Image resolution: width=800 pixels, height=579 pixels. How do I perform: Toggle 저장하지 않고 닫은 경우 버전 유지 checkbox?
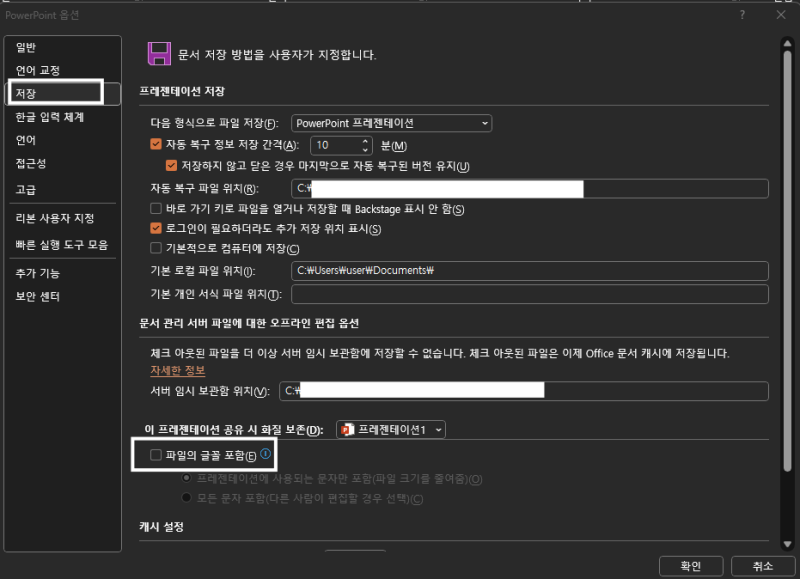pyautogui.click(x=171, y=165)
